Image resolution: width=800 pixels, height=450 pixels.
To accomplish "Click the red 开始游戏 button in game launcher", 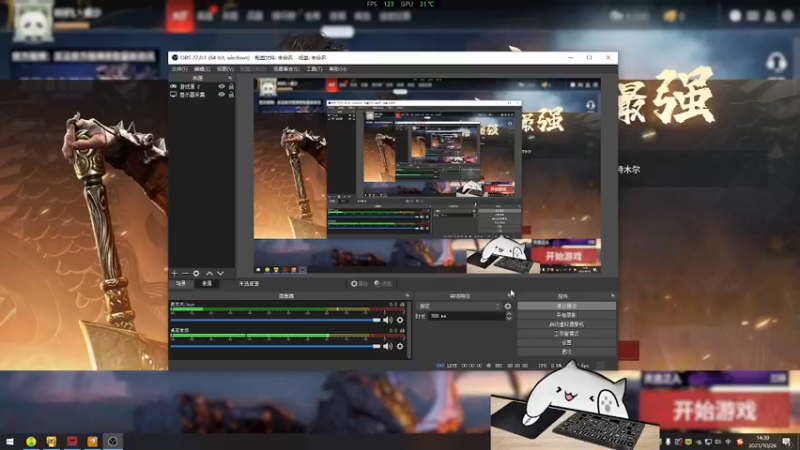I will 714,411.
